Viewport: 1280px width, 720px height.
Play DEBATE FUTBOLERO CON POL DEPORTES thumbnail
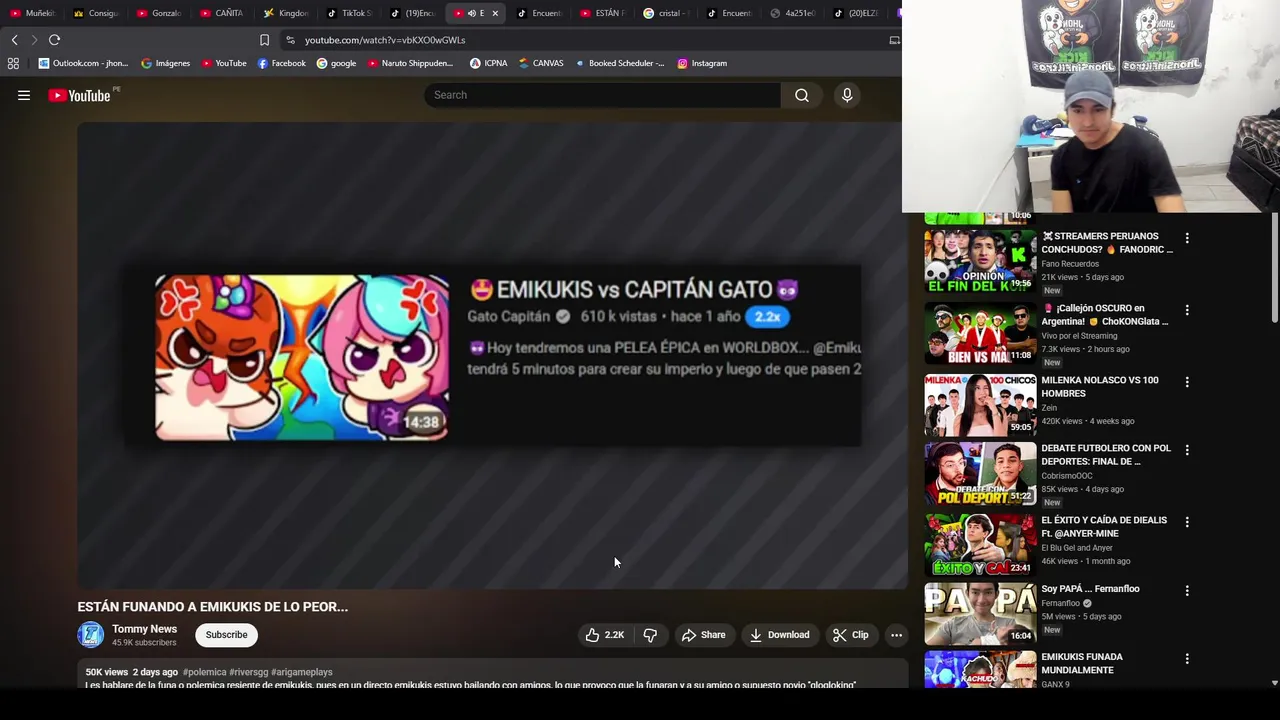click(980, 473)
